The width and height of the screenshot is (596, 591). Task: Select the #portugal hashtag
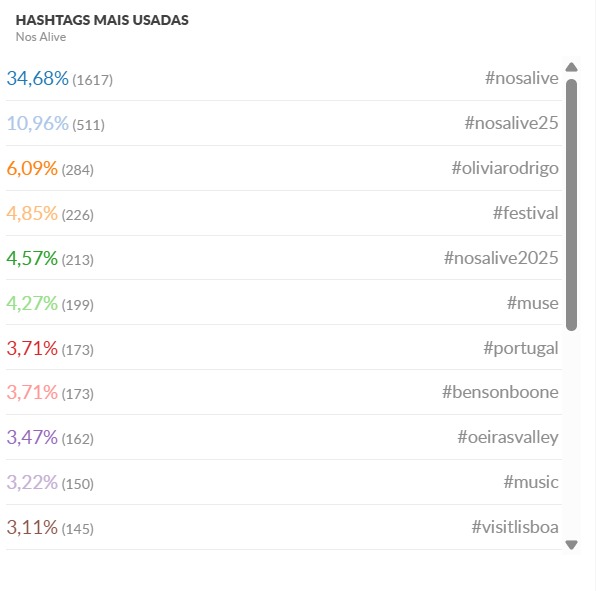pyautogui.click(x=521, y=349)
